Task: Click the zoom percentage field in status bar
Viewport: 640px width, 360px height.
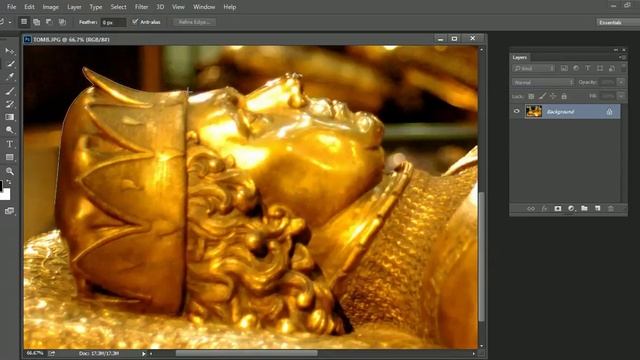Action: pos(35,353)
